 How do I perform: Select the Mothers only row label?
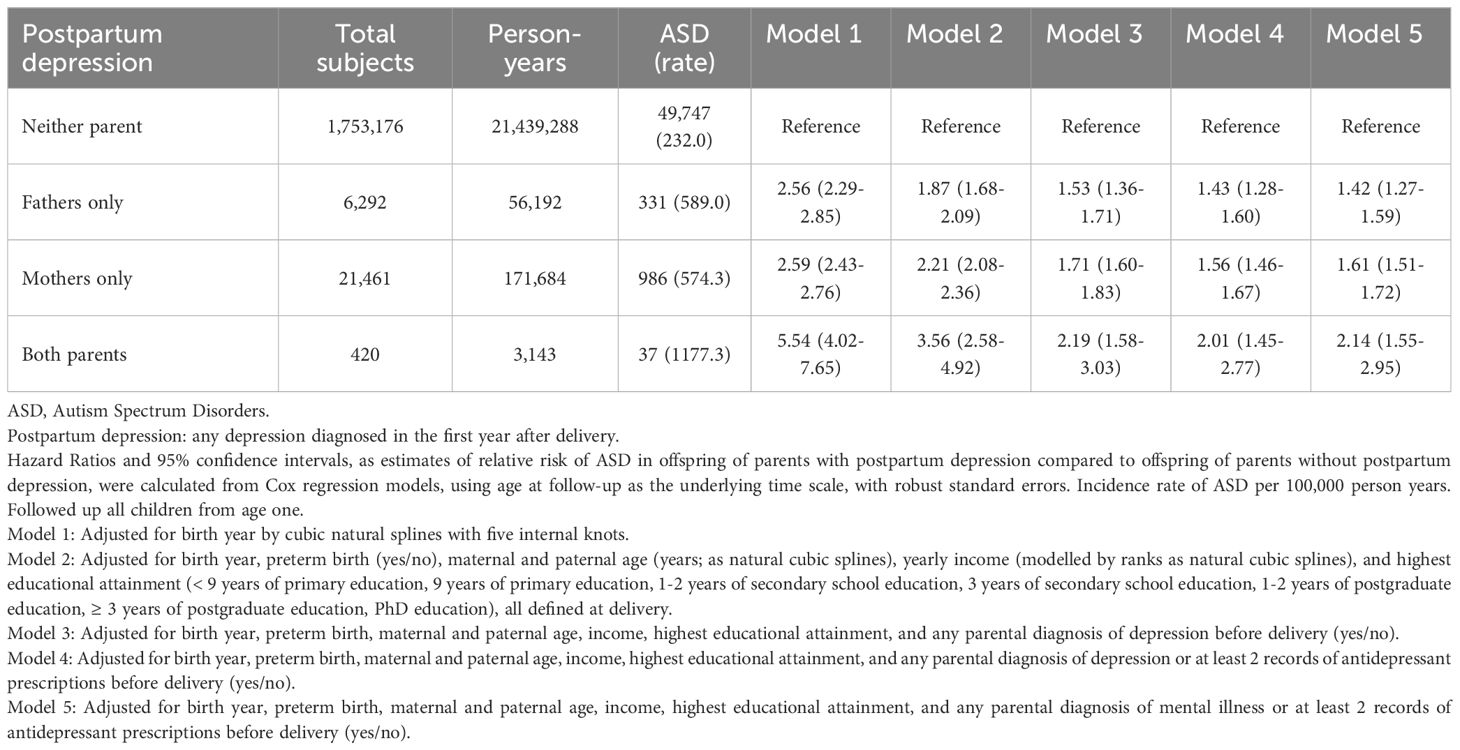[75, 279]
